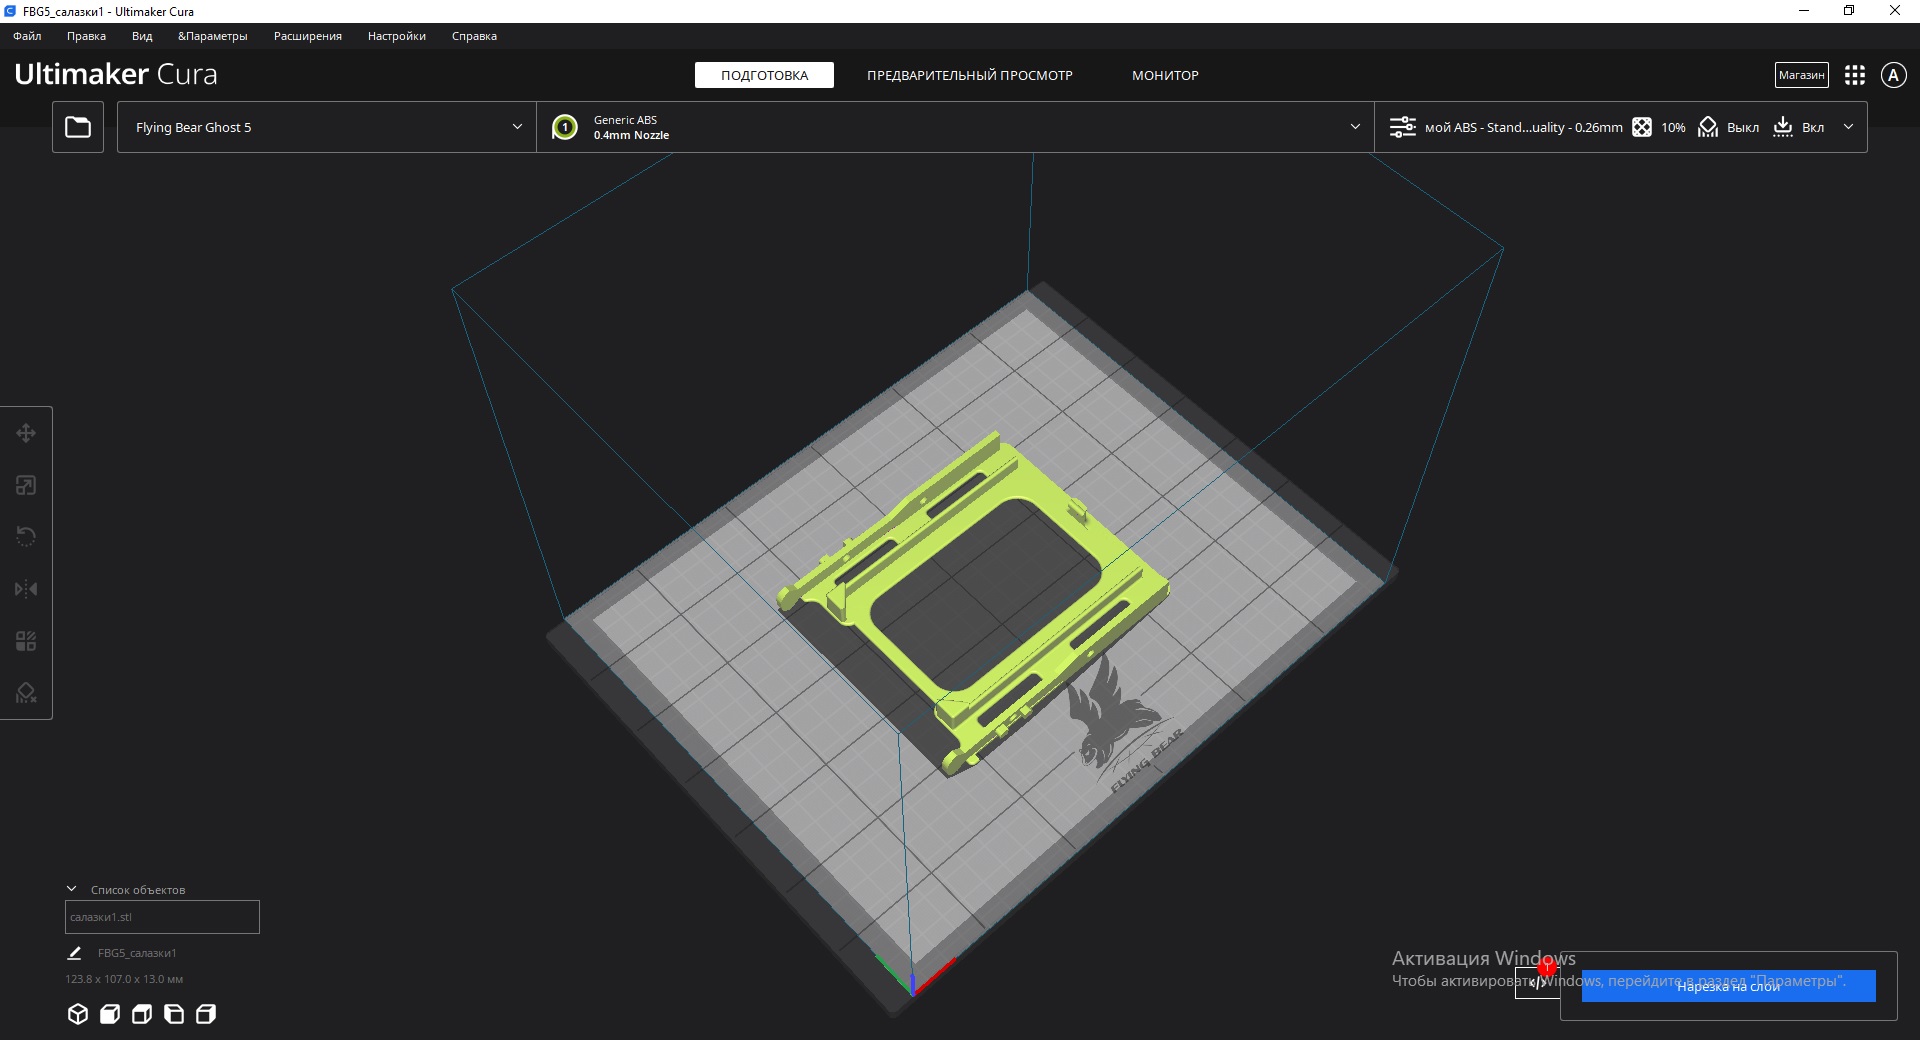Open the Магазин marketplace button
This screenshot has height=1040, width=1920.
pos(1802,75)
